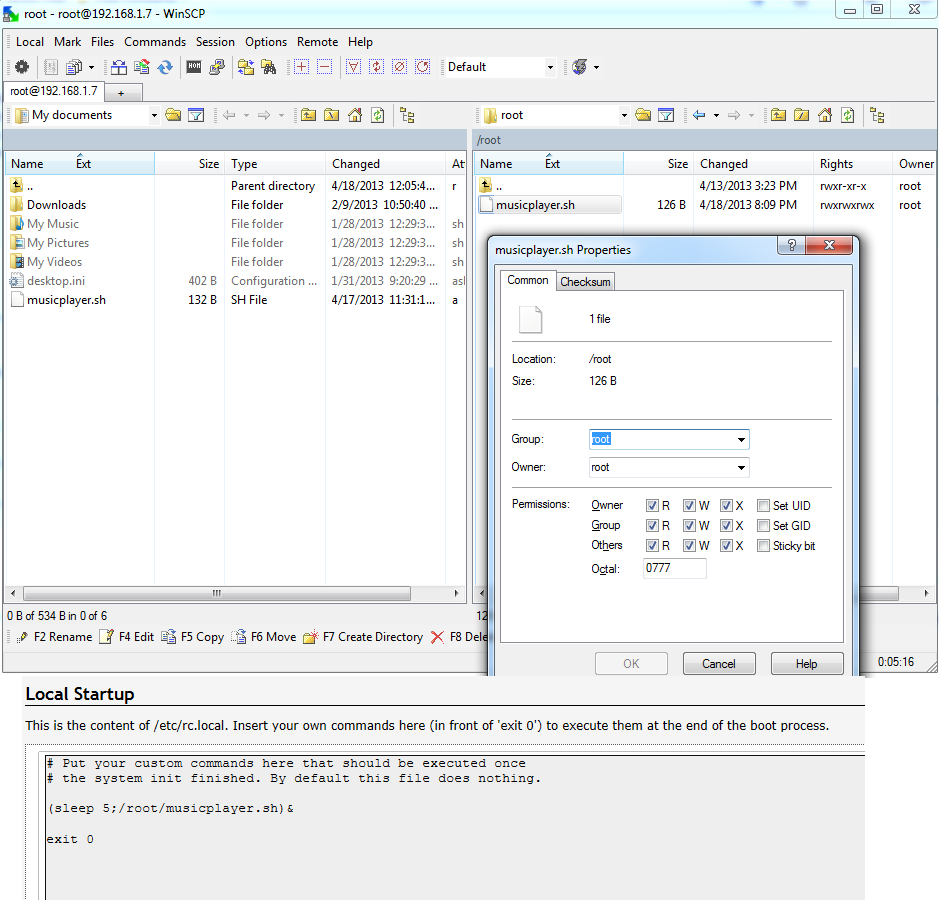
Task: Open a new session tab with plus
Action: coord(122,93)
